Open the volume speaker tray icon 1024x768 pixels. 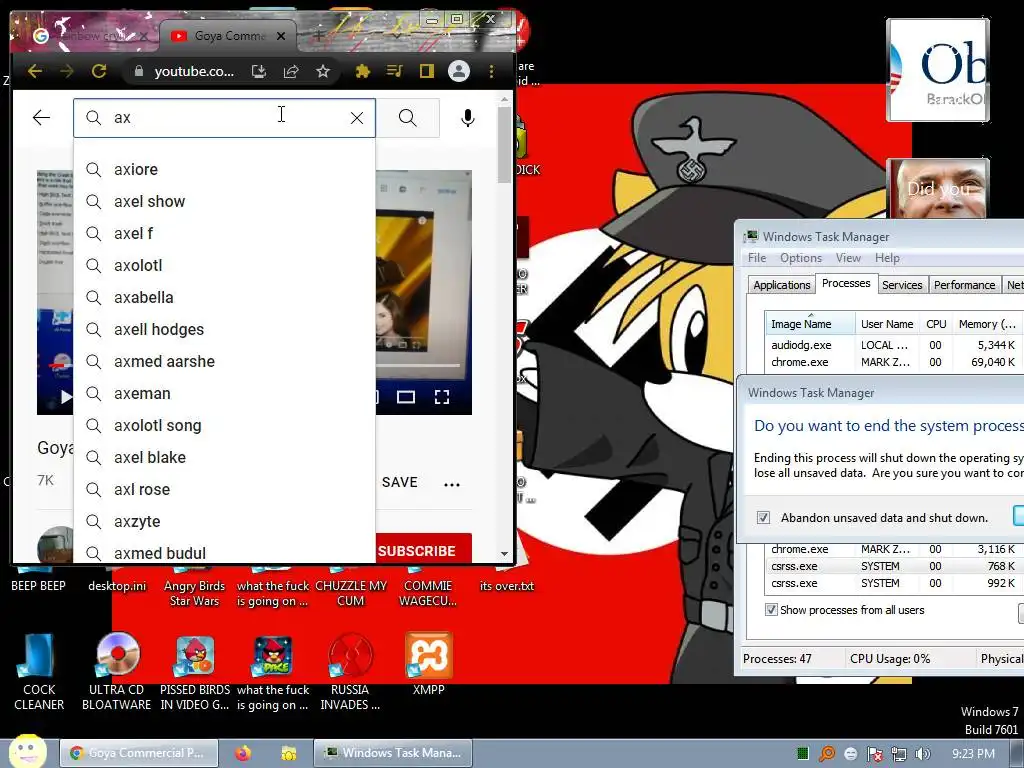(922, 754)
